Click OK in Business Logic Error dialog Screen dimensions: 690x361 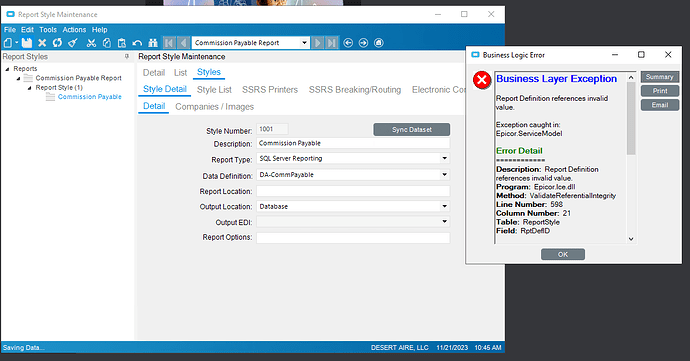point(563,254)
